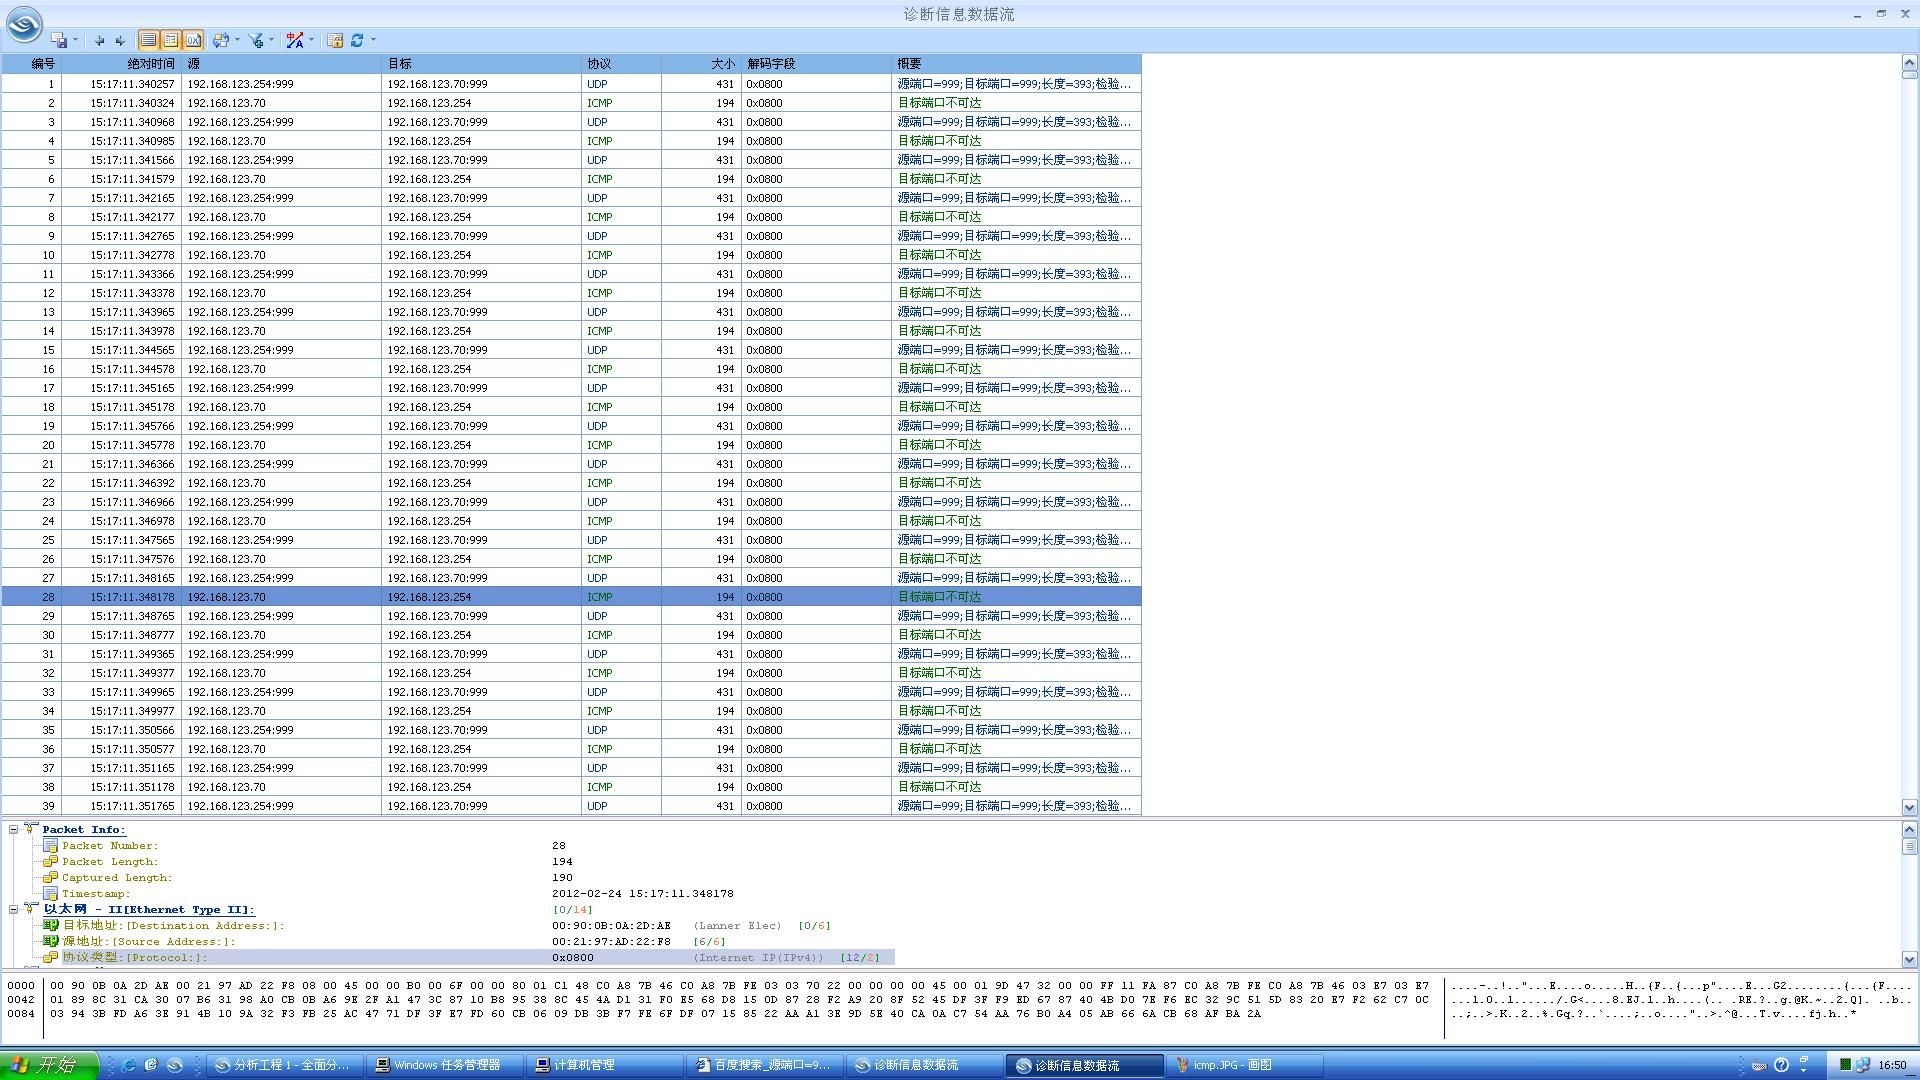Click the save packets toolbar icon

click(x=60, y=40)
